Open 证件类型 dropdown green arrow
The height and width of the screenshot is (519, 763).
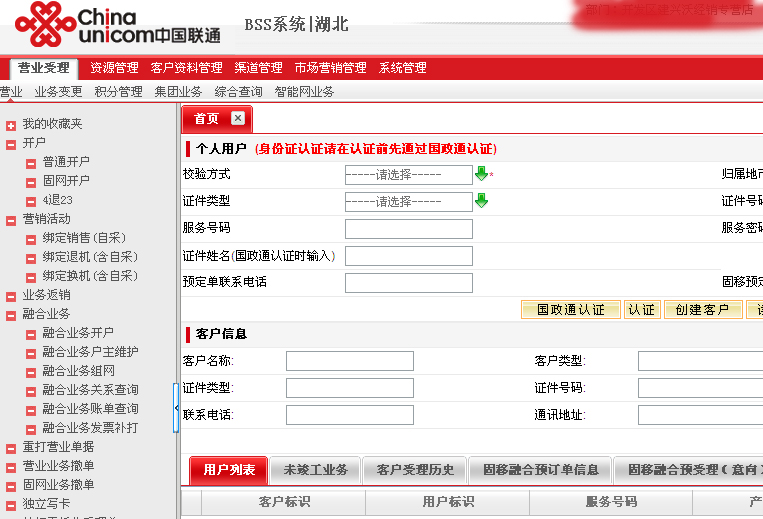click(x=481, y=200)
